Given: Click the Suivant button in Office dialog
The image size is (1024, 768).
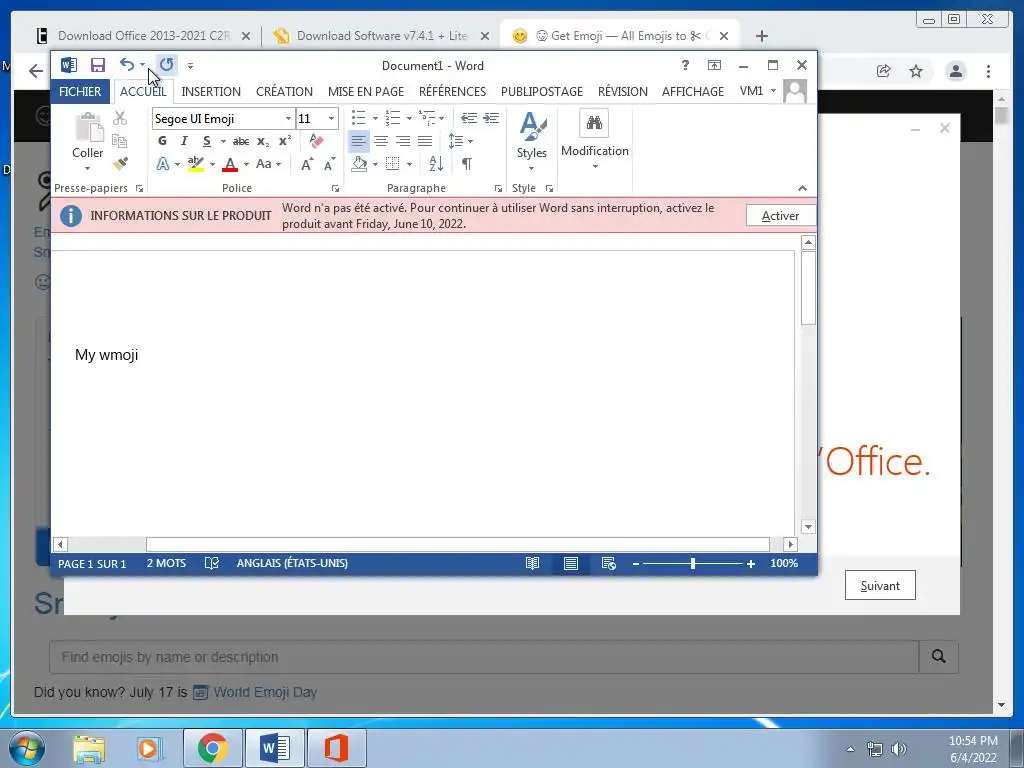Looking at the screenshot, I should coord(880,585).
